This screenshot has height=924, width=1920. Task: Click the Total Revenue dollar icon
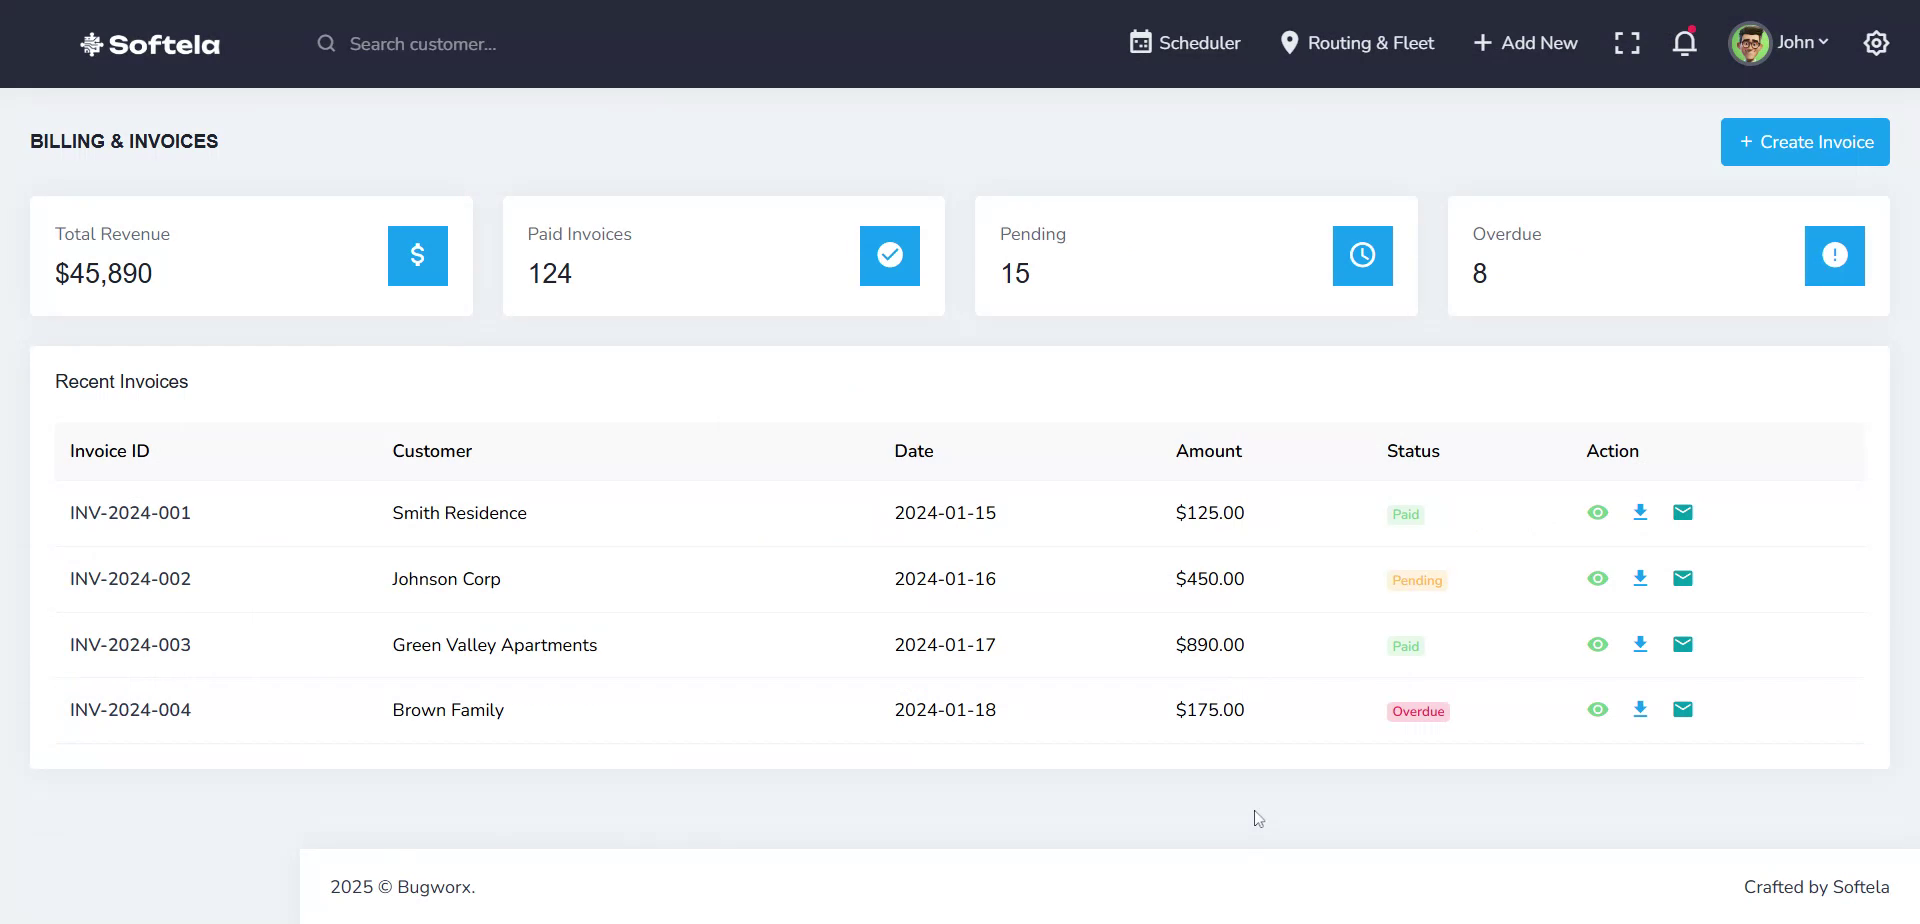coord(417,256)
